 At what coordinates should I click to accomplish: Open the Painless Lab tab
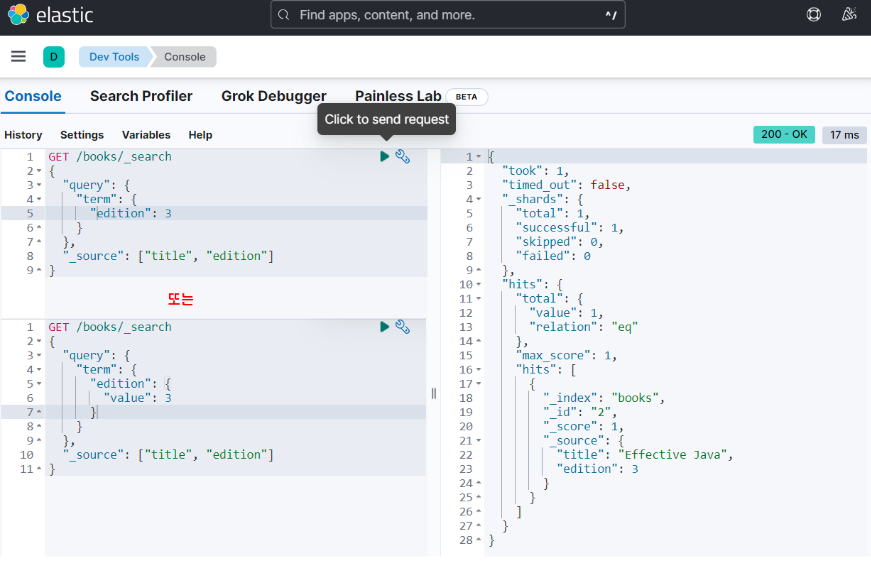[398, 96]
